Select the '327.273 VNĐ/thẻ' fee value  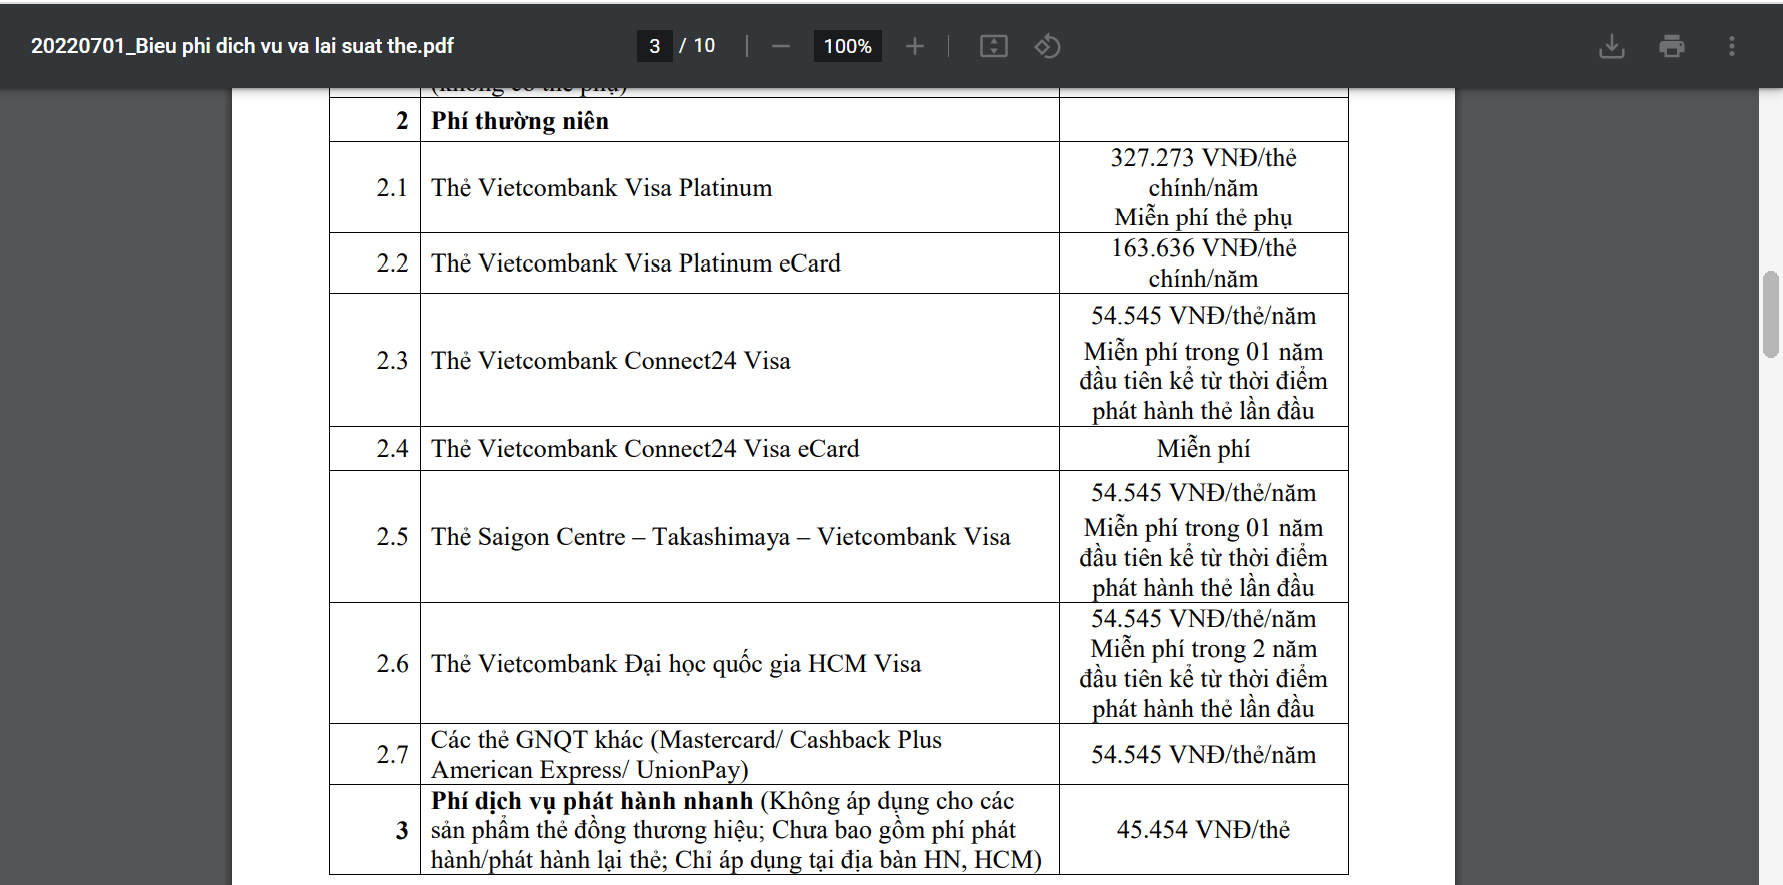click(x=1203, y=158)
